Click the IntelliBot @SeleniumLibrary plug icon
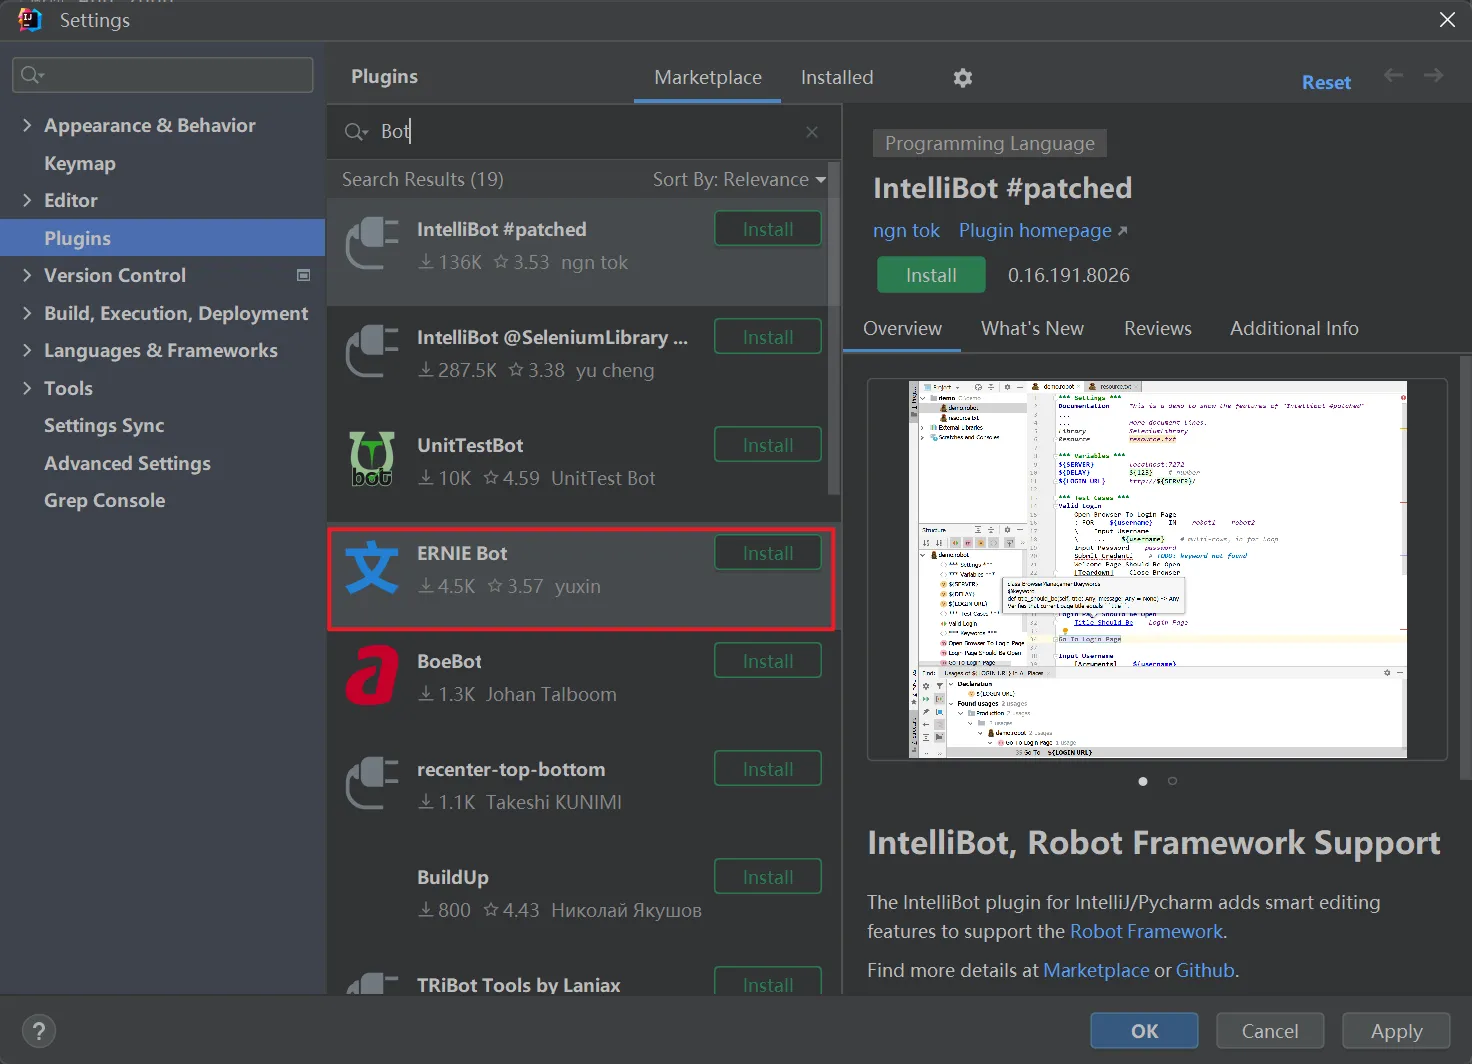Screen dimensions: 1472x1064 tap(372, 352)
